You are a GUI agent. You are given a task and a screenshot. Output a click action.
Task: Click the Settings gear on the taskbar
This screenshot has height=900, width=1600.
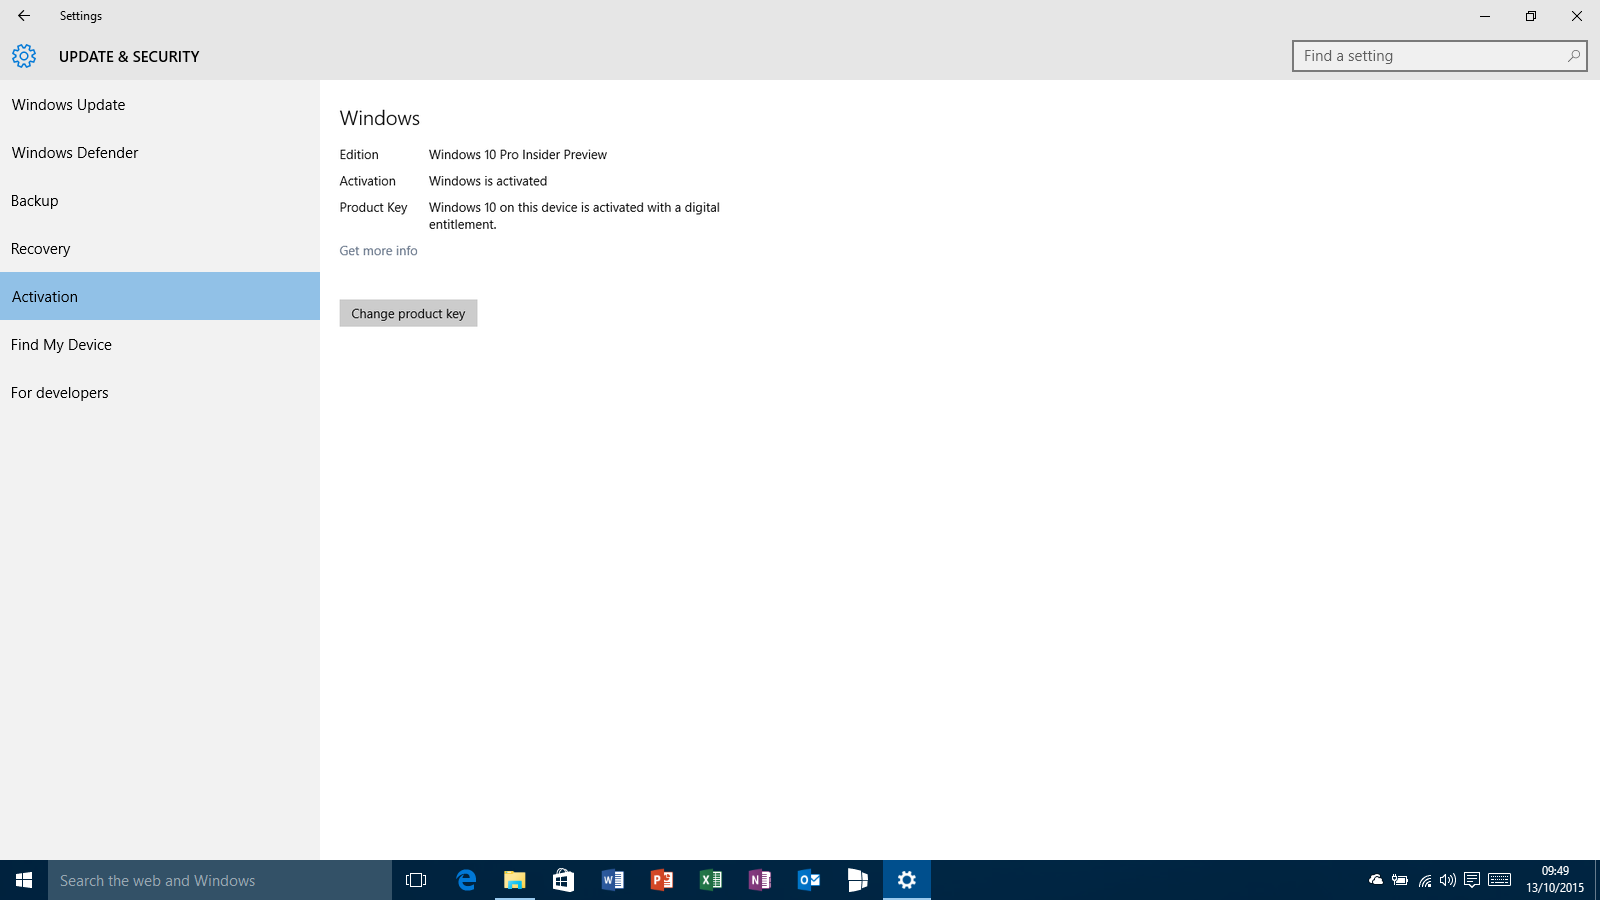907,880
